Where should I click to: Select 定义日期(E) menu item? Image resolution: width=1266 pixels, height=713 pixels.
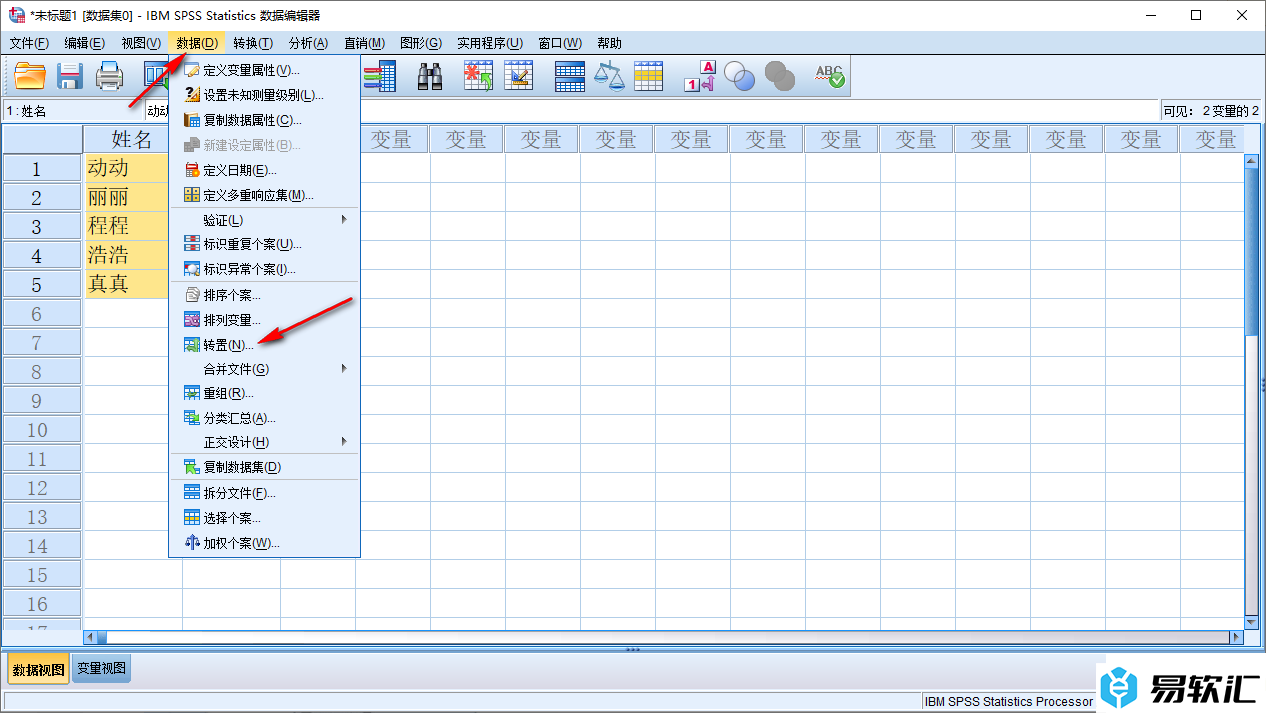pyautogui.click(x=264, y=170)
